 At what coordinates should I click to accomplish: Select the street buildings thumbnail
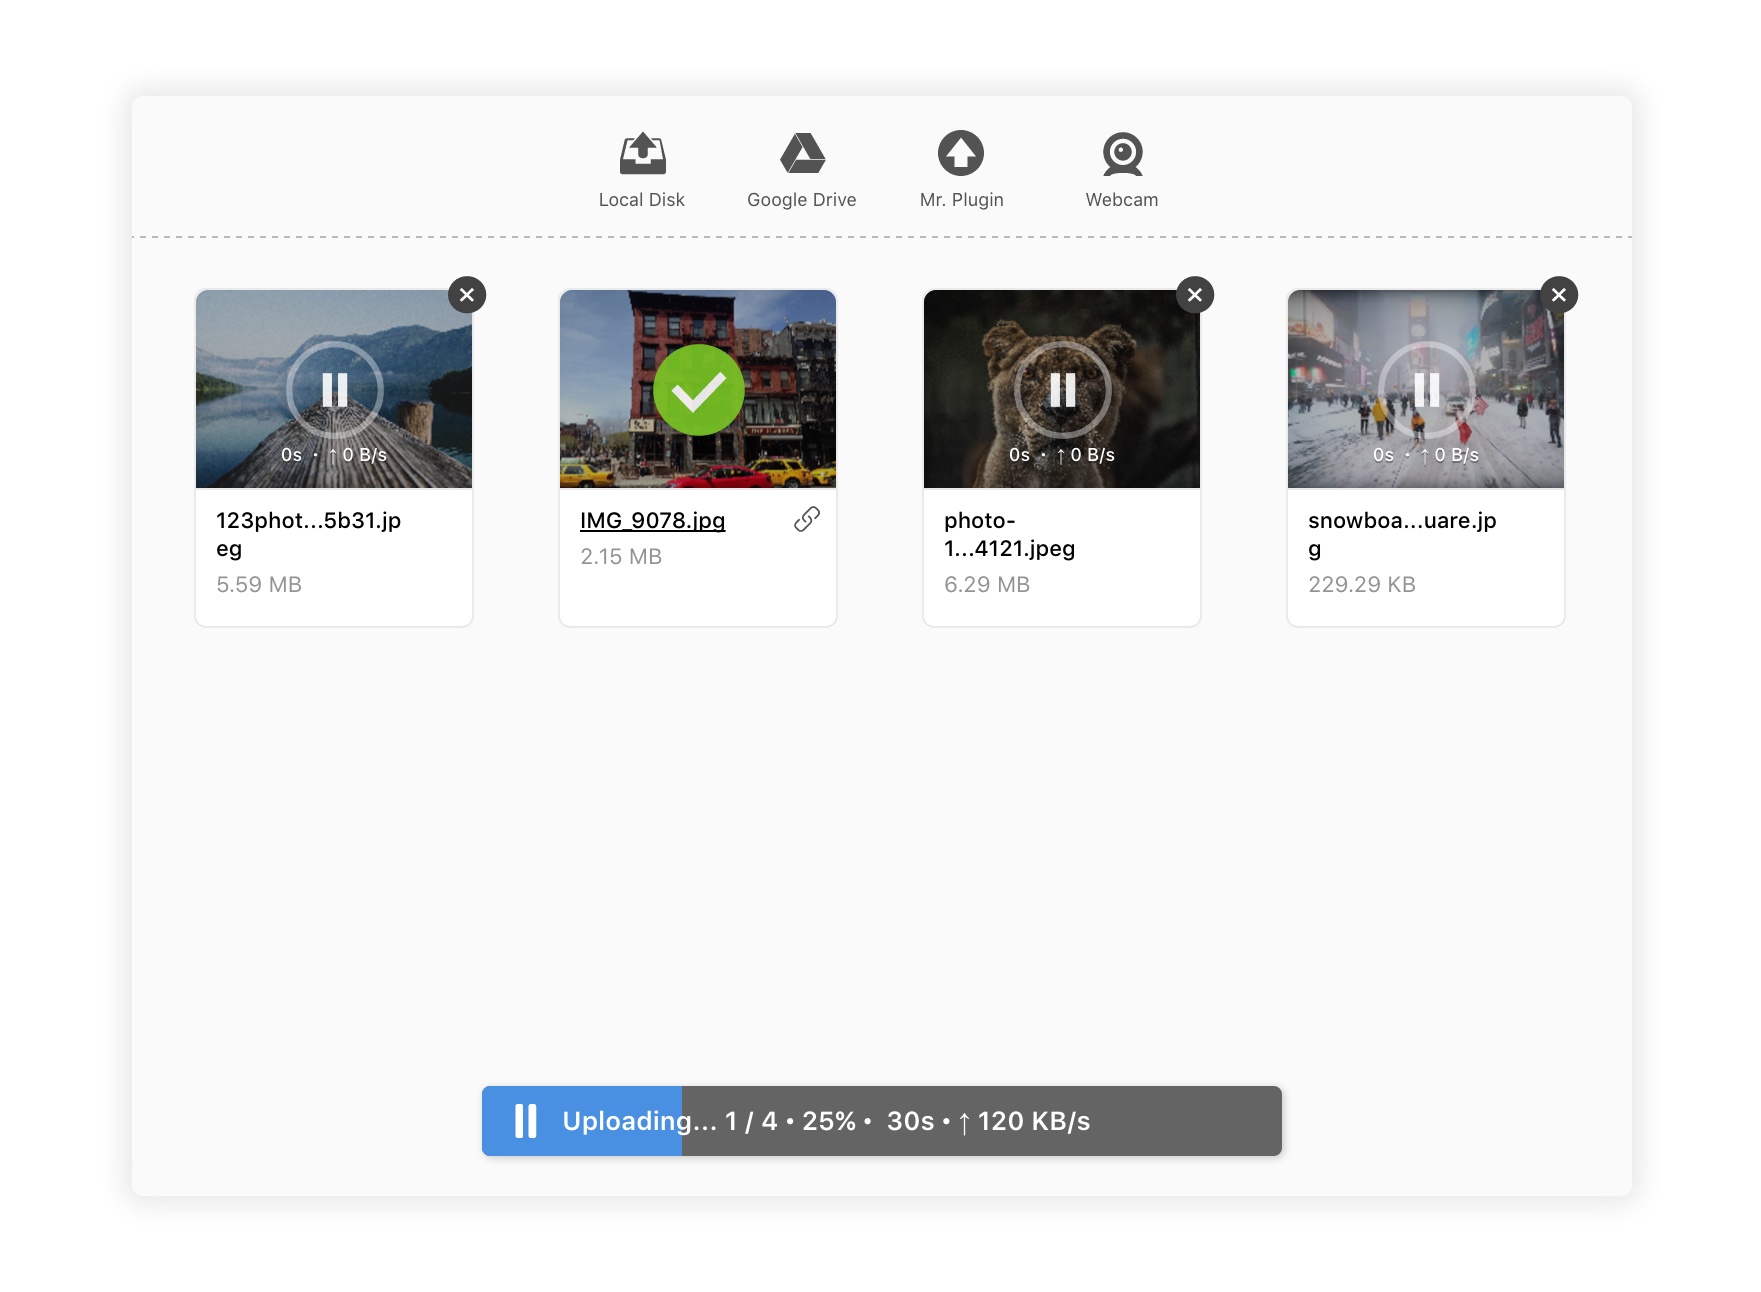(x=698, y=389)
